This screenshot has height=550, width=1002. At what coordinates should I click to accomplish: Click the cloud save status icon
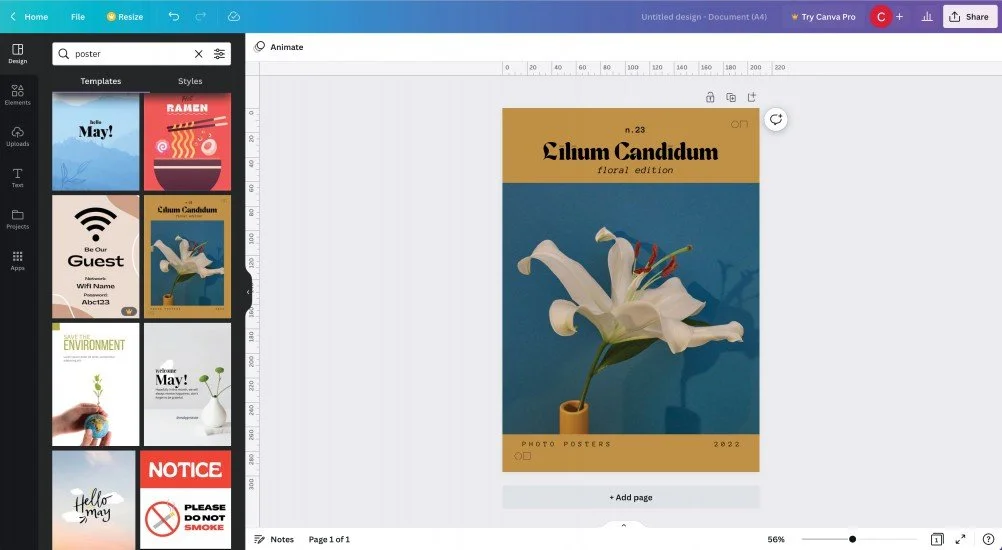click(234, 17)
